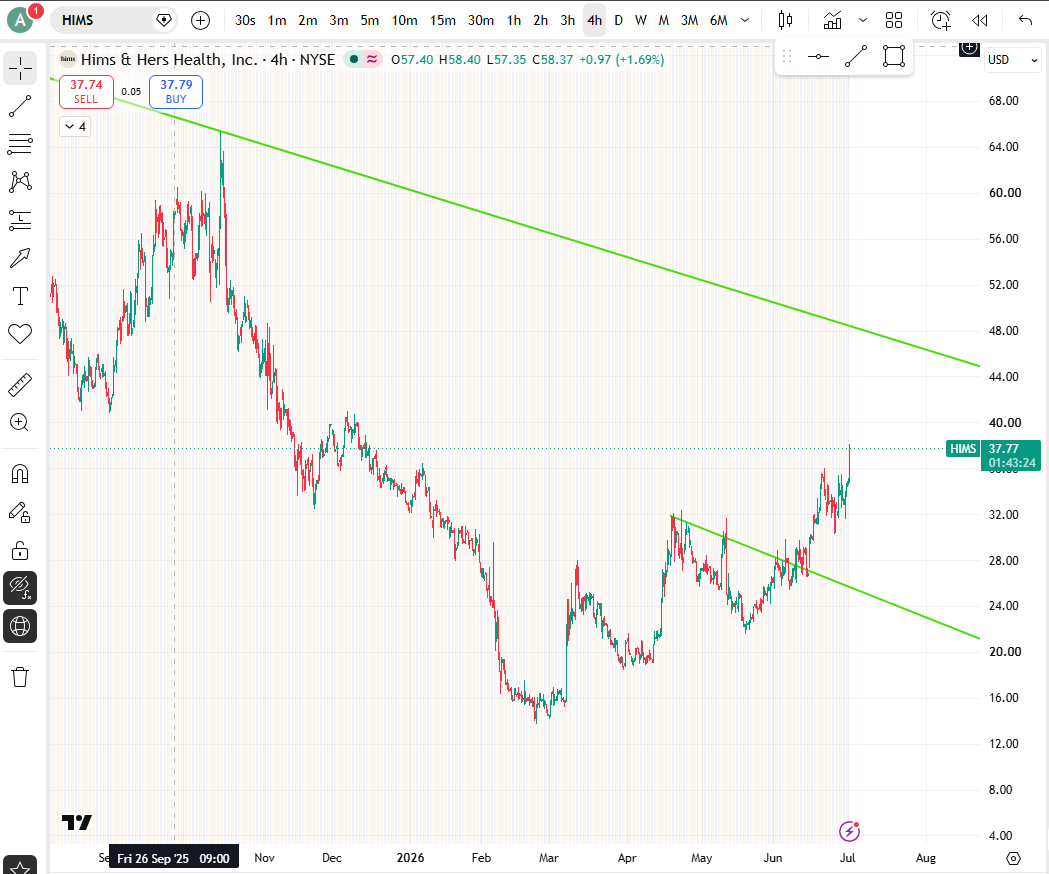The height and width of the screenshot is (874, 1049).
Task: Select the 4h timeframe
Action: pos(594,20)
